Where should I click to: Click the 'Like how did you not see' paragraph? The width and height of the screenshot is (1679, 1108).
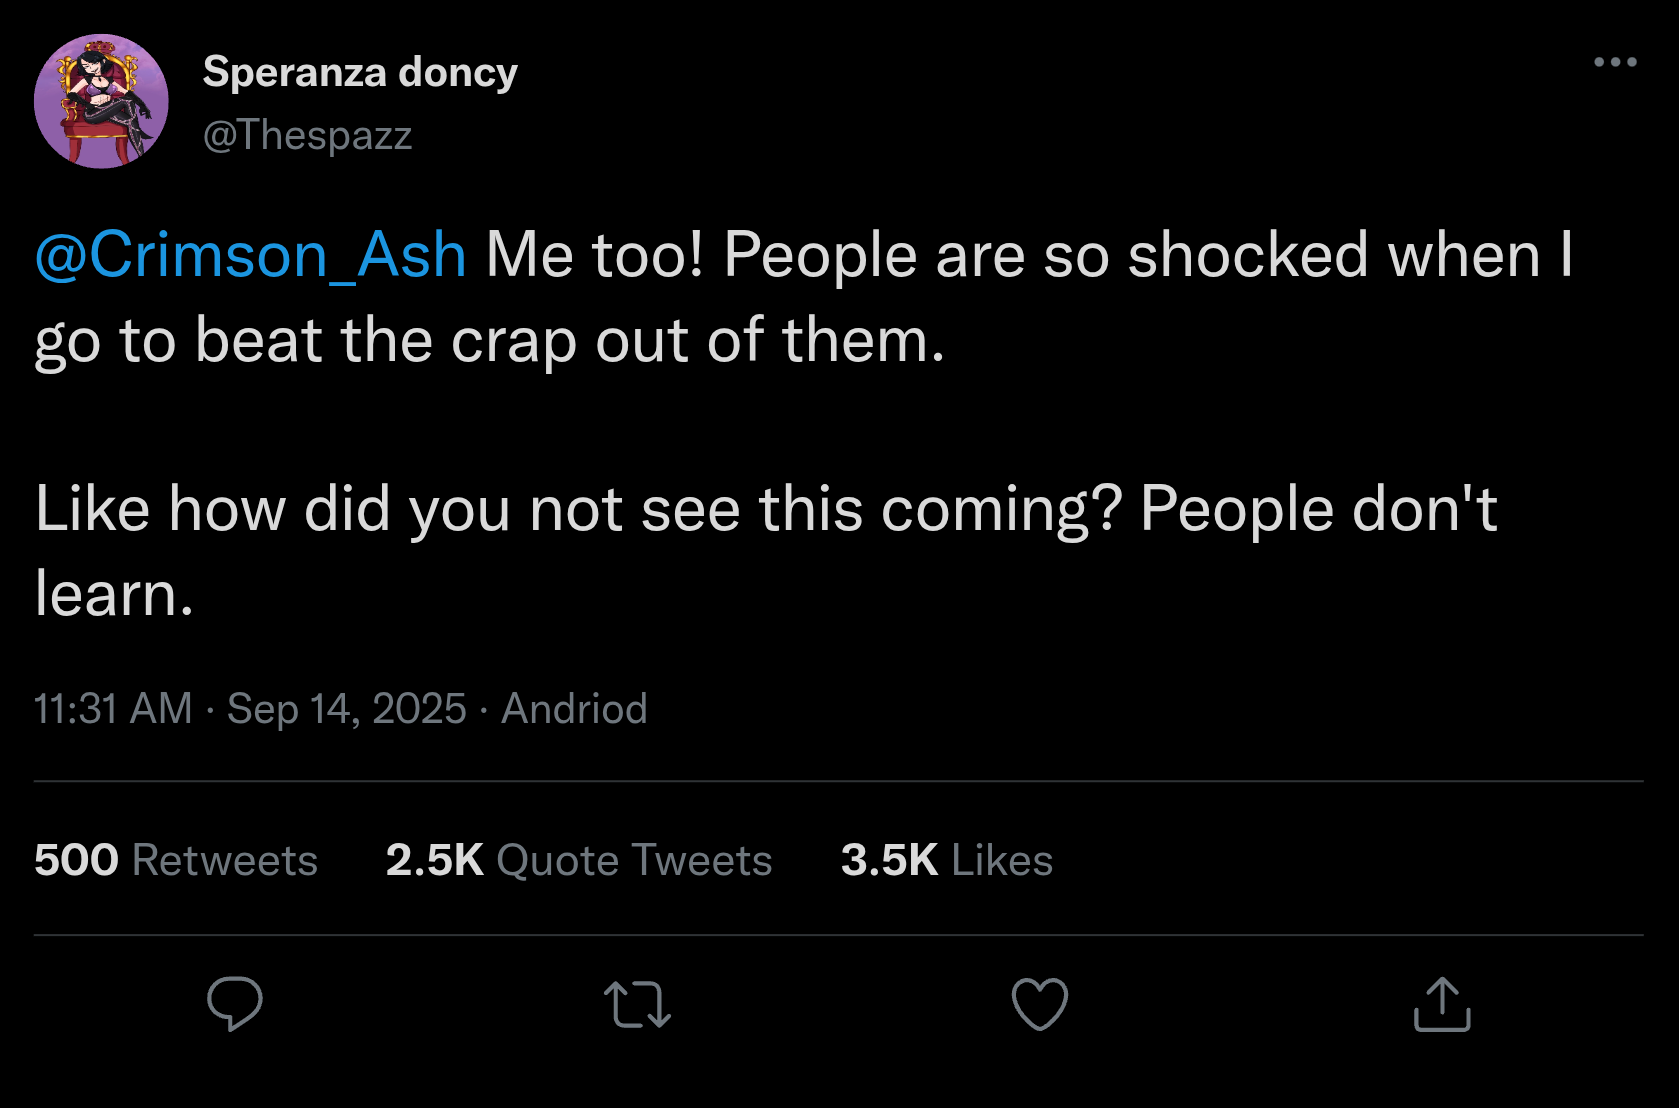click(580, 509)
